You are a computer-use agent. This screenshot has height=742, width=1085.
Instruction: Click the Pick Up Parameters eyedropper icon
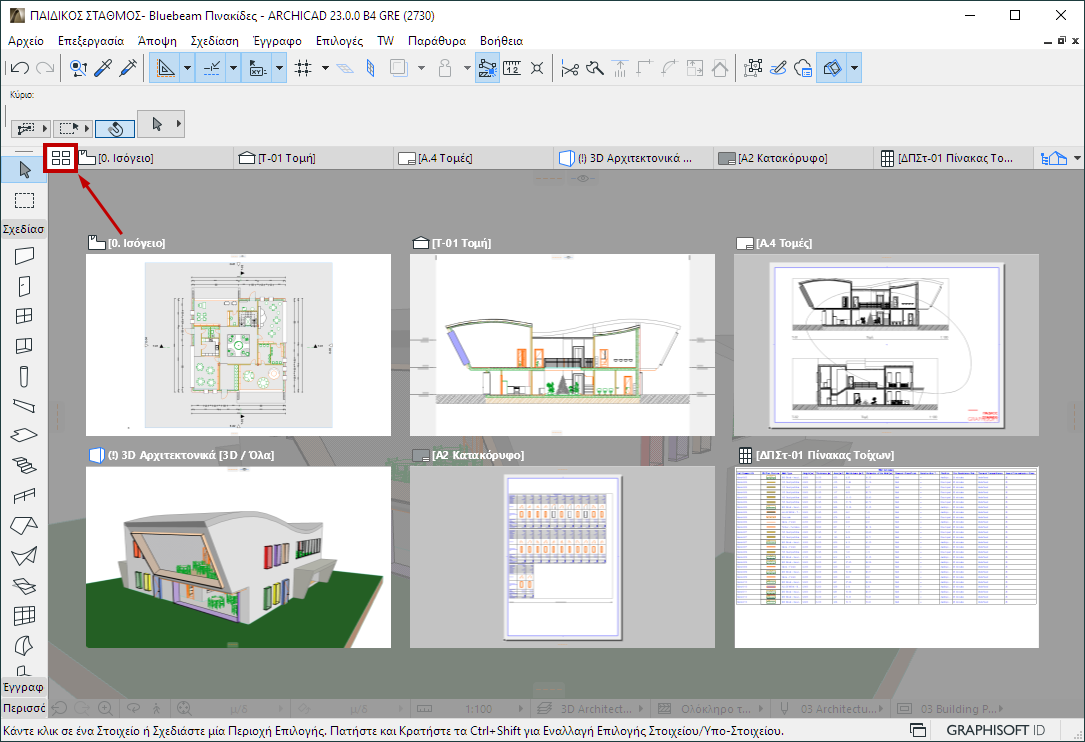pyautogui.click(x=102, y=68)
